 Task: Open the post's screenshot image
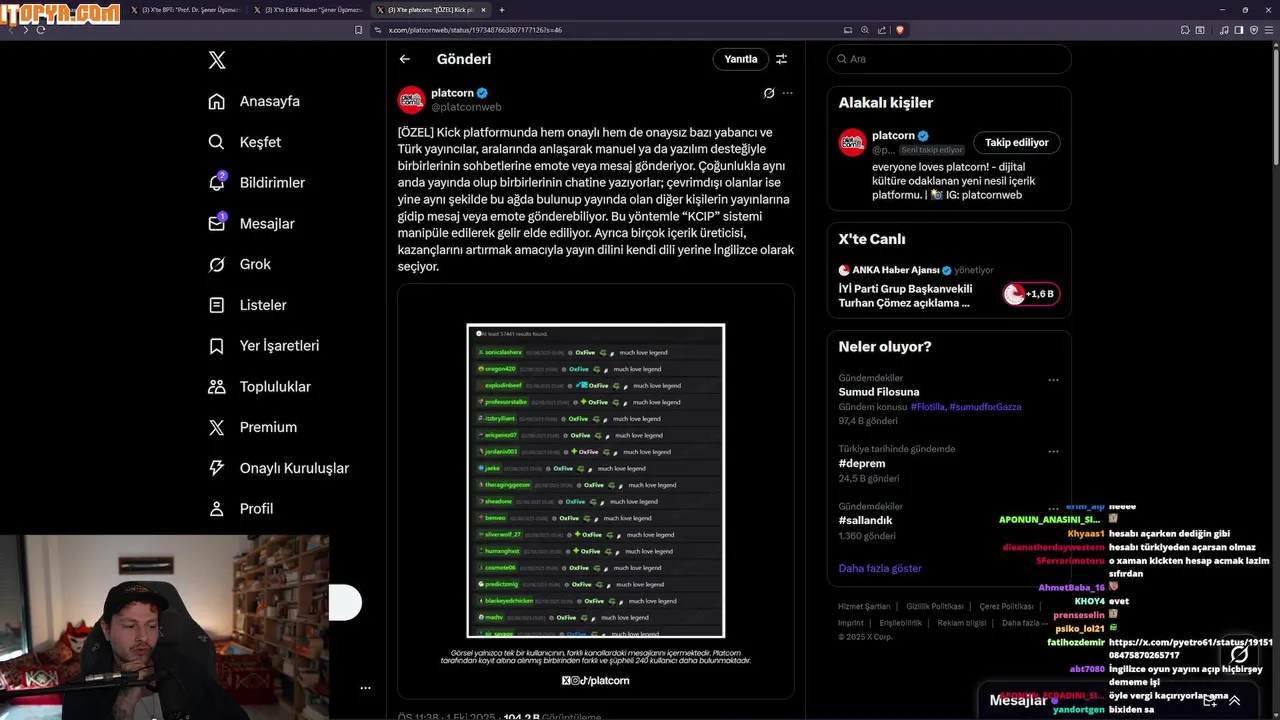click(x=596, y=490)
